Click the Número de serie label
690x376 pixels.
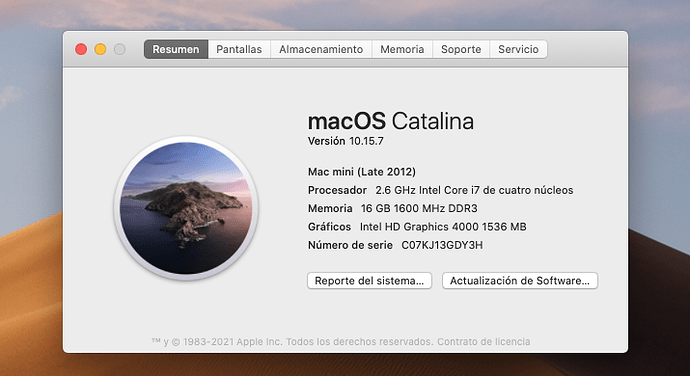[x=350, y=245]
